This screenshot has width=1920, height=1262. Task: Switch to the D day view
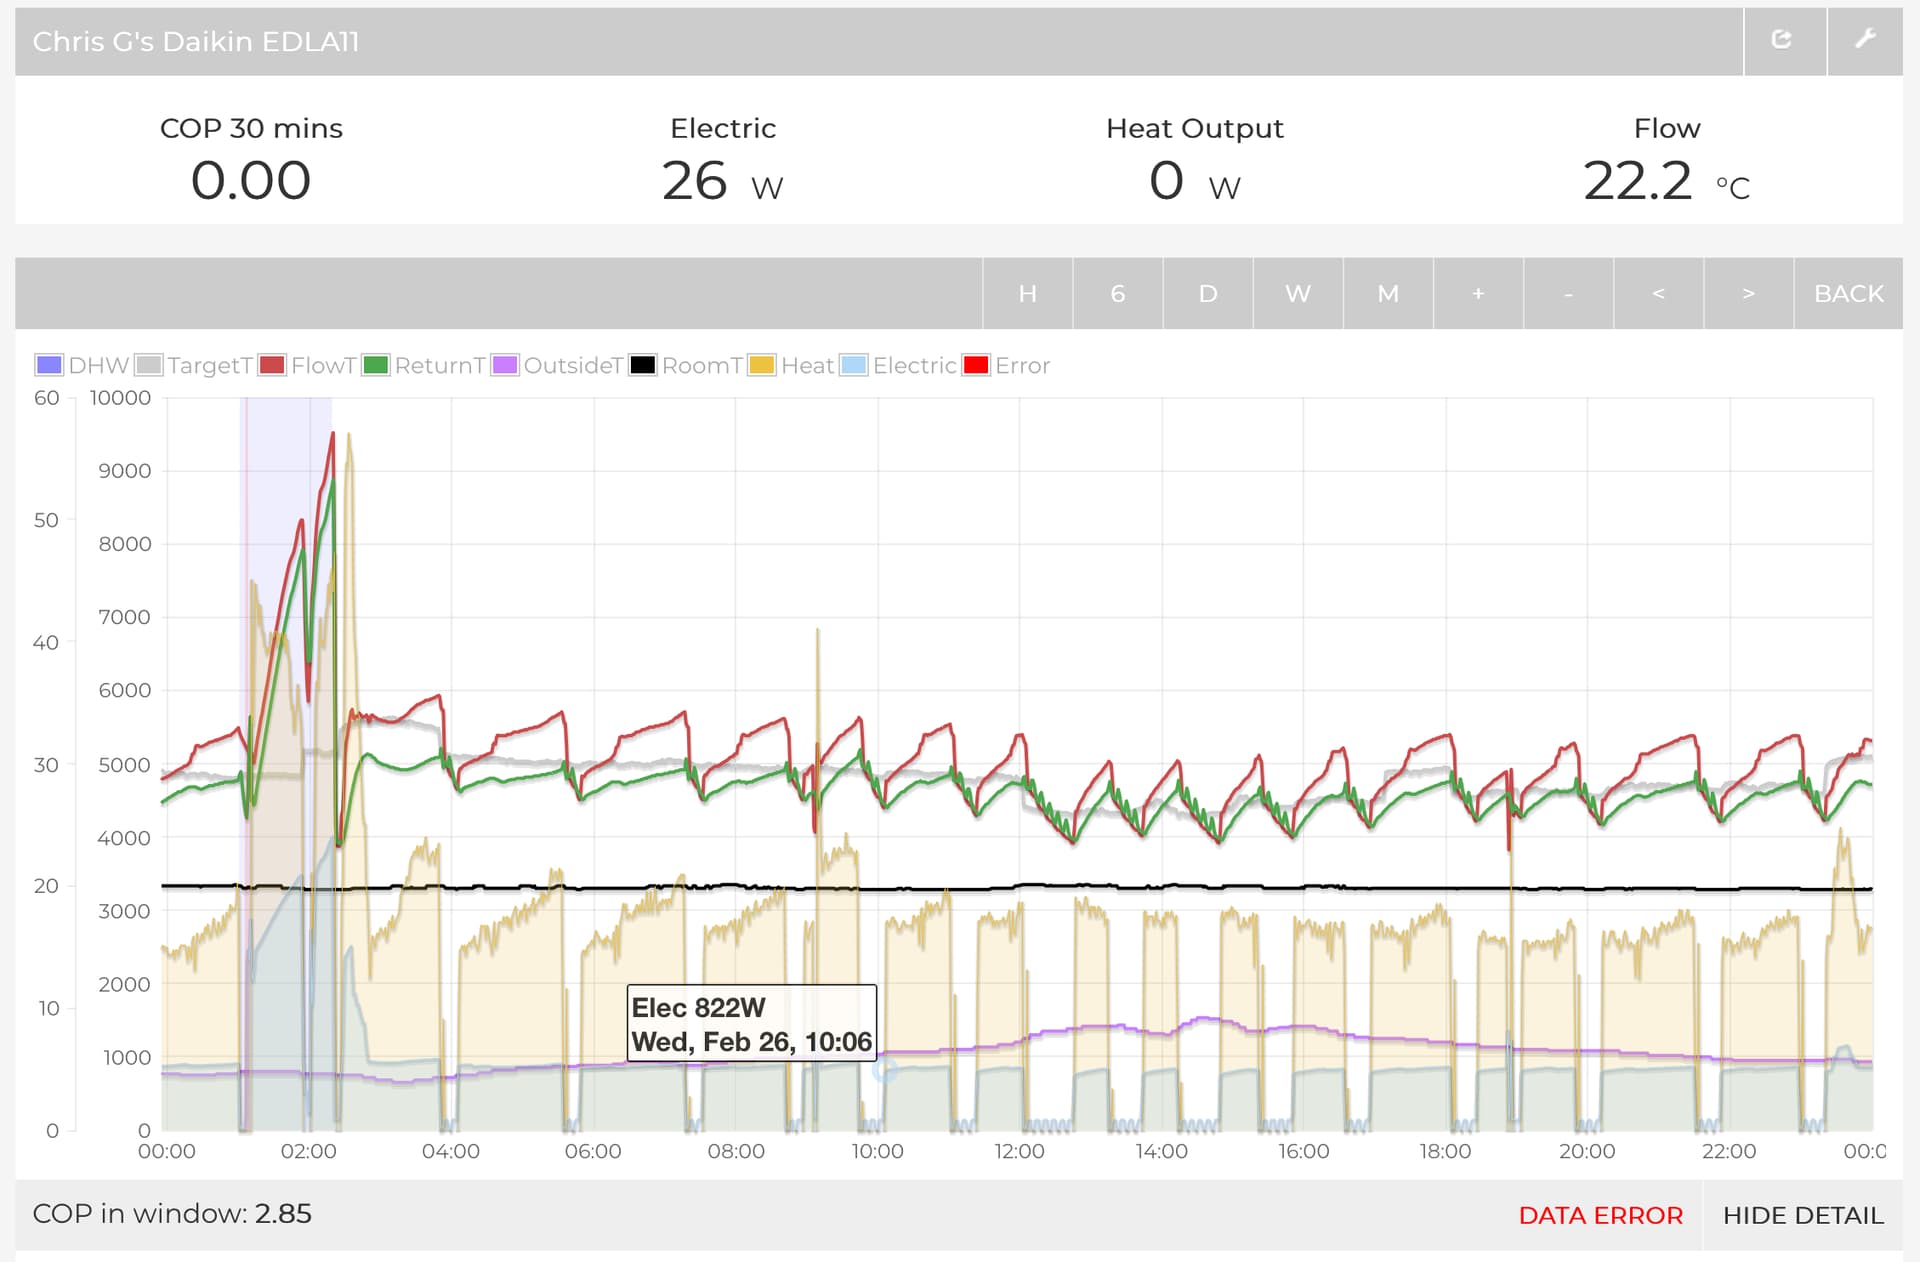pos(1208,293)
